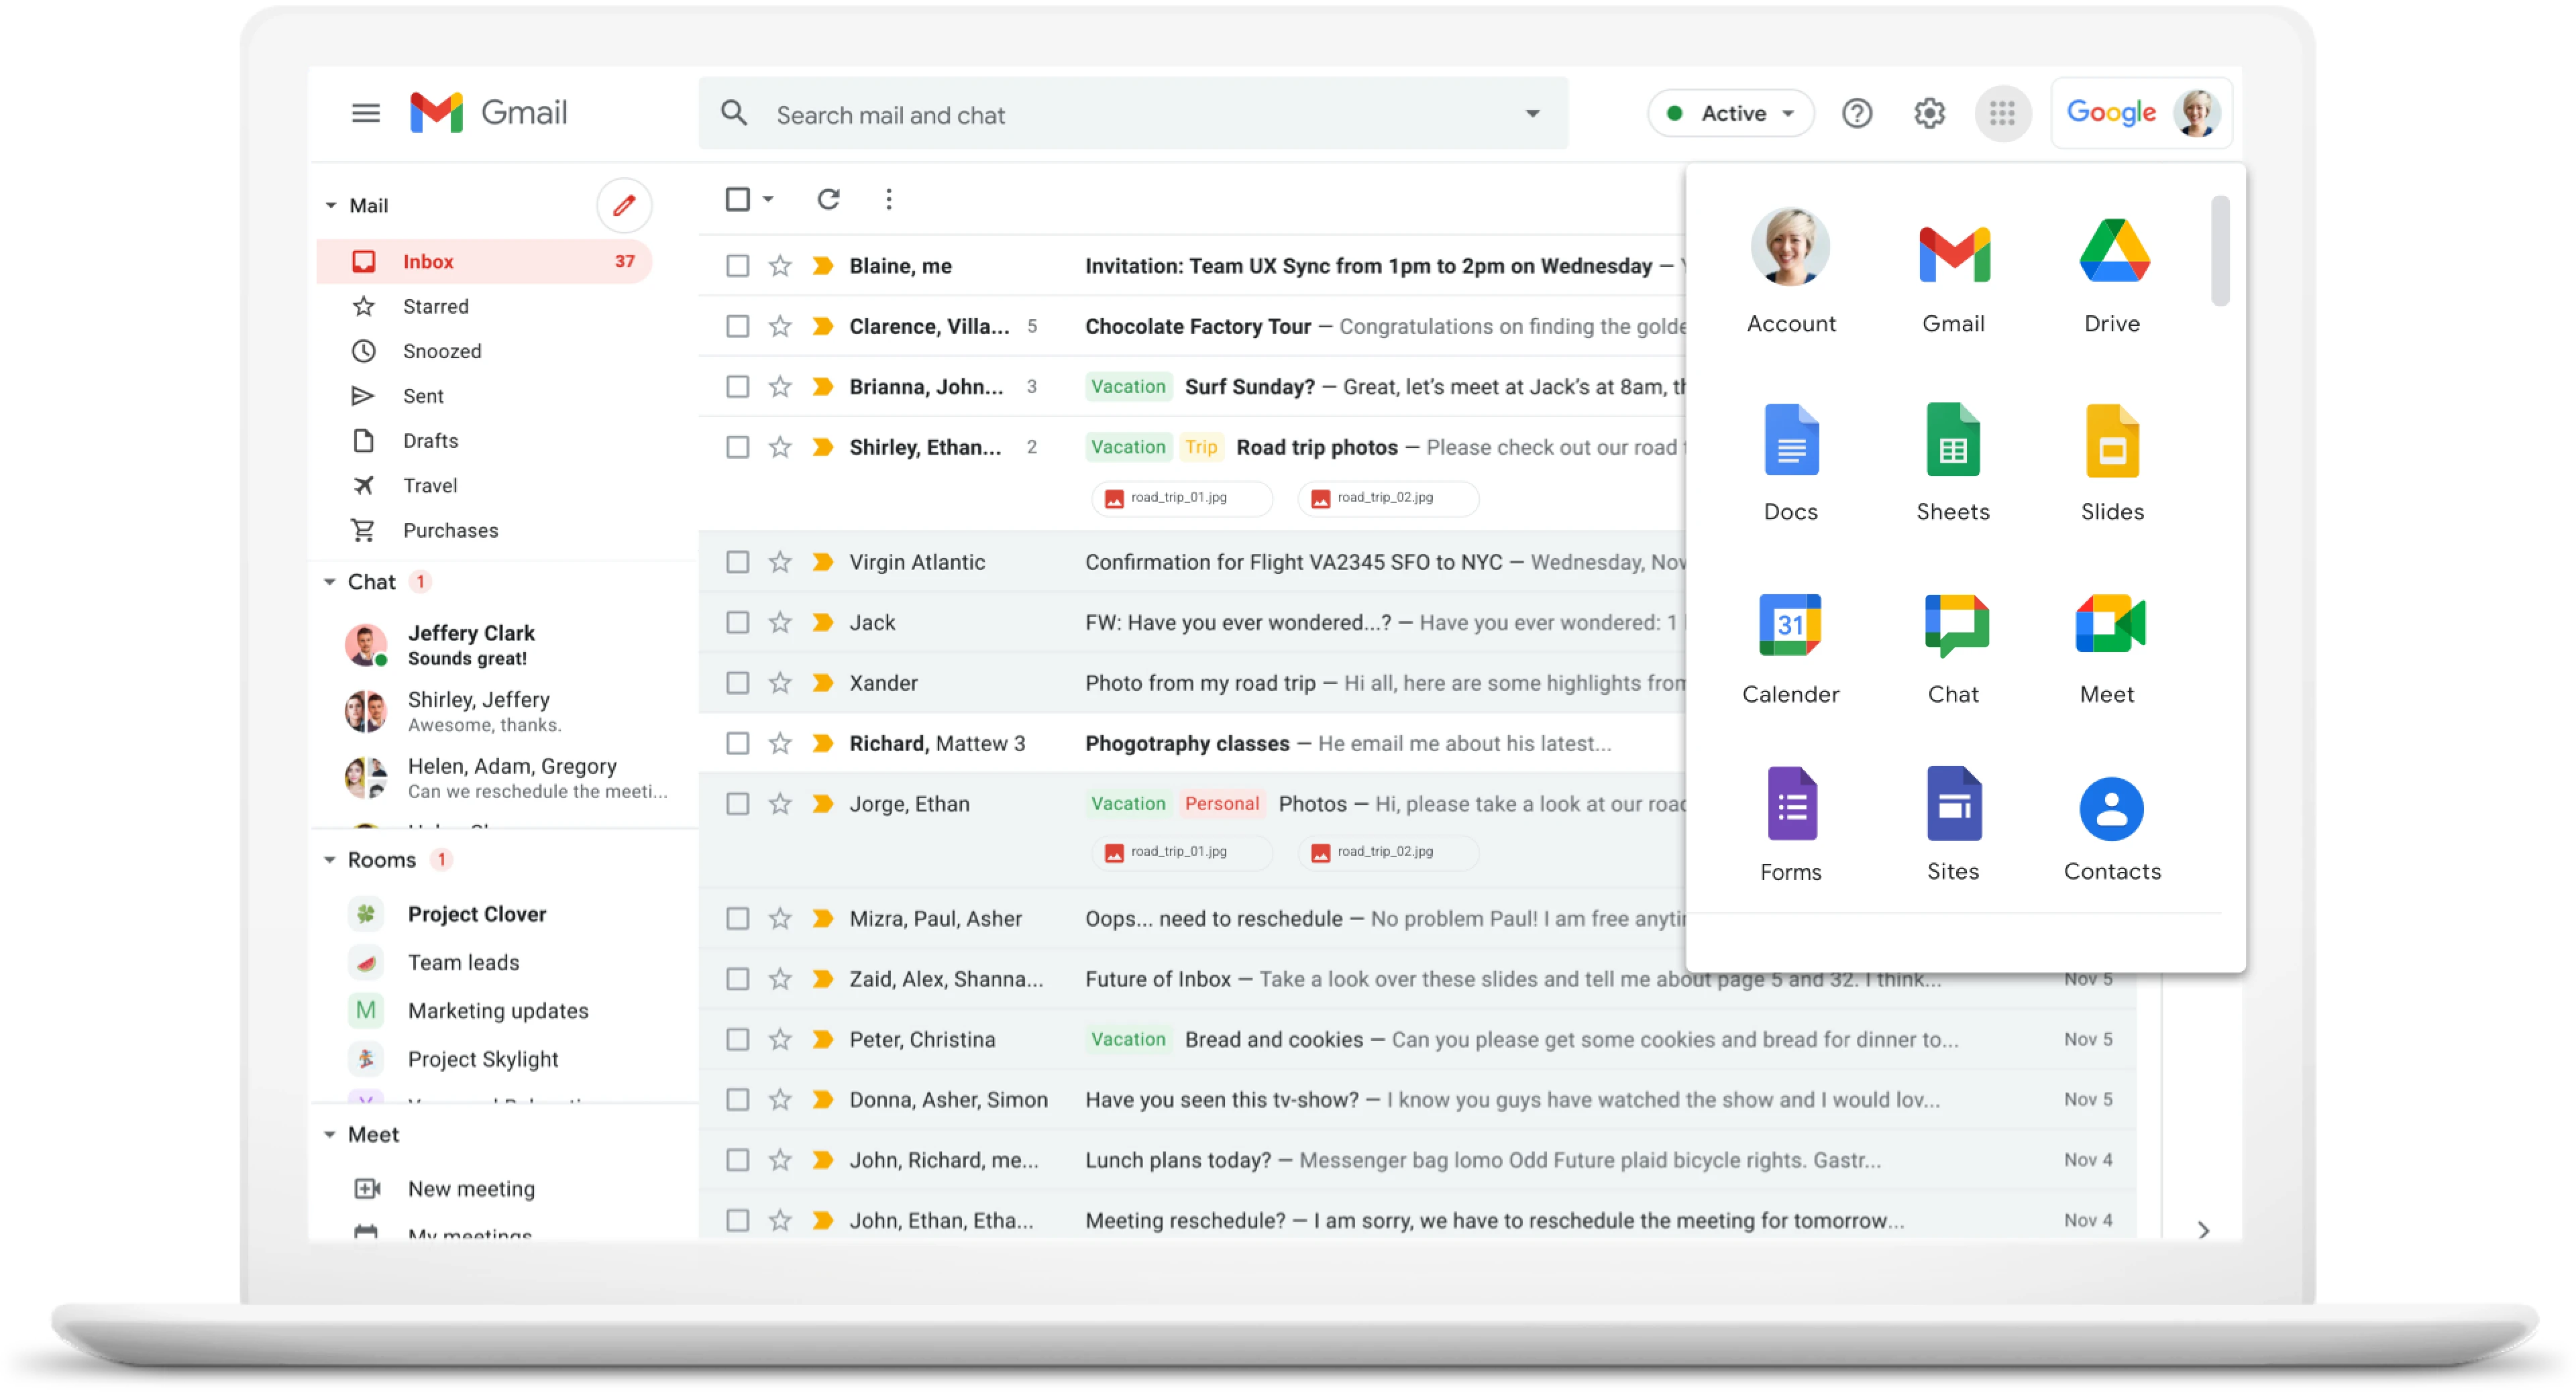Open Contacts from the apps panel

[2111, 808]
